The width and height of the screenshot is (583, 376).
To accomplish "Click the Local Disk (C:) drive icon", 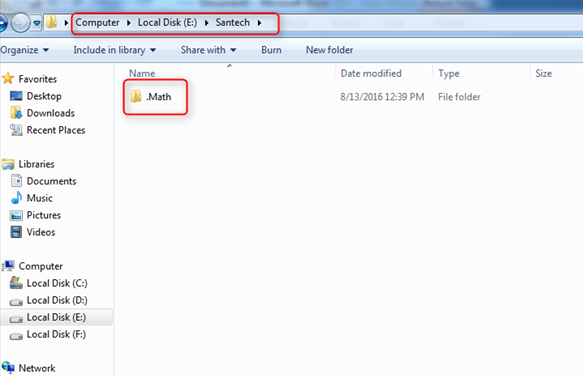I will [16, 283].
